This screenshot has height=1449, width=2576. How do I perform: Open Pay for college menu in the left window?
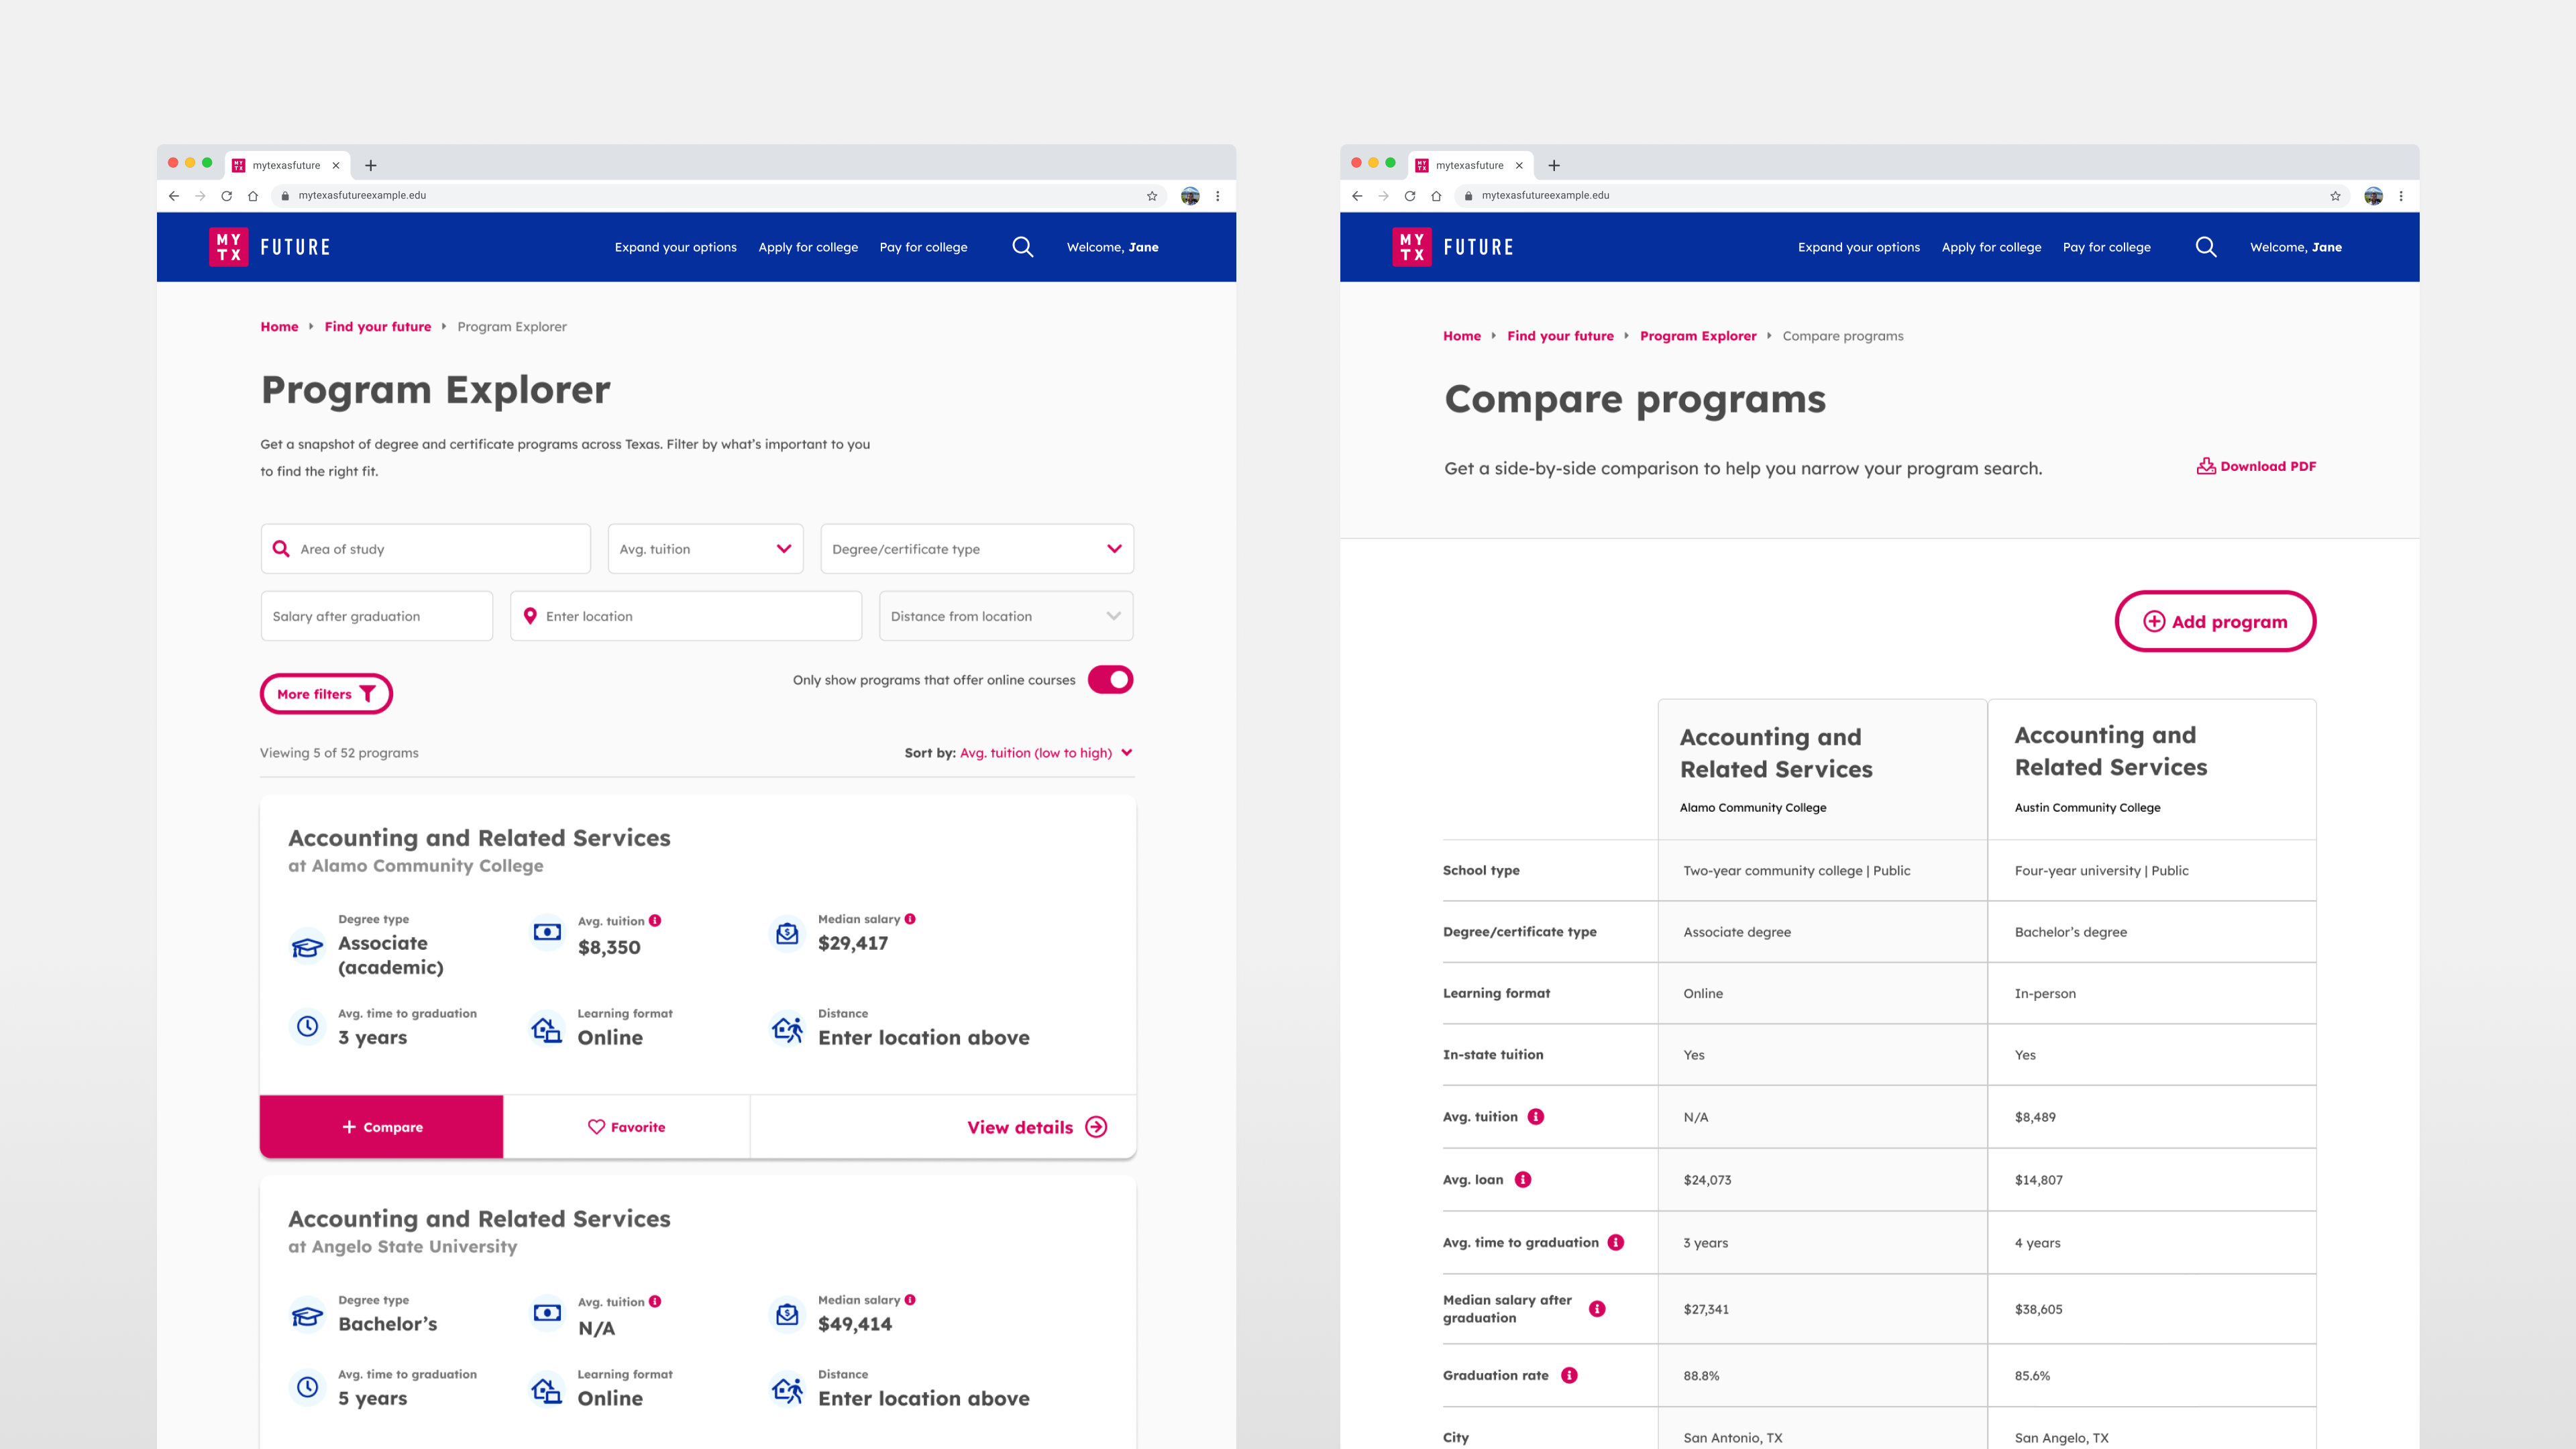(923, 247)
